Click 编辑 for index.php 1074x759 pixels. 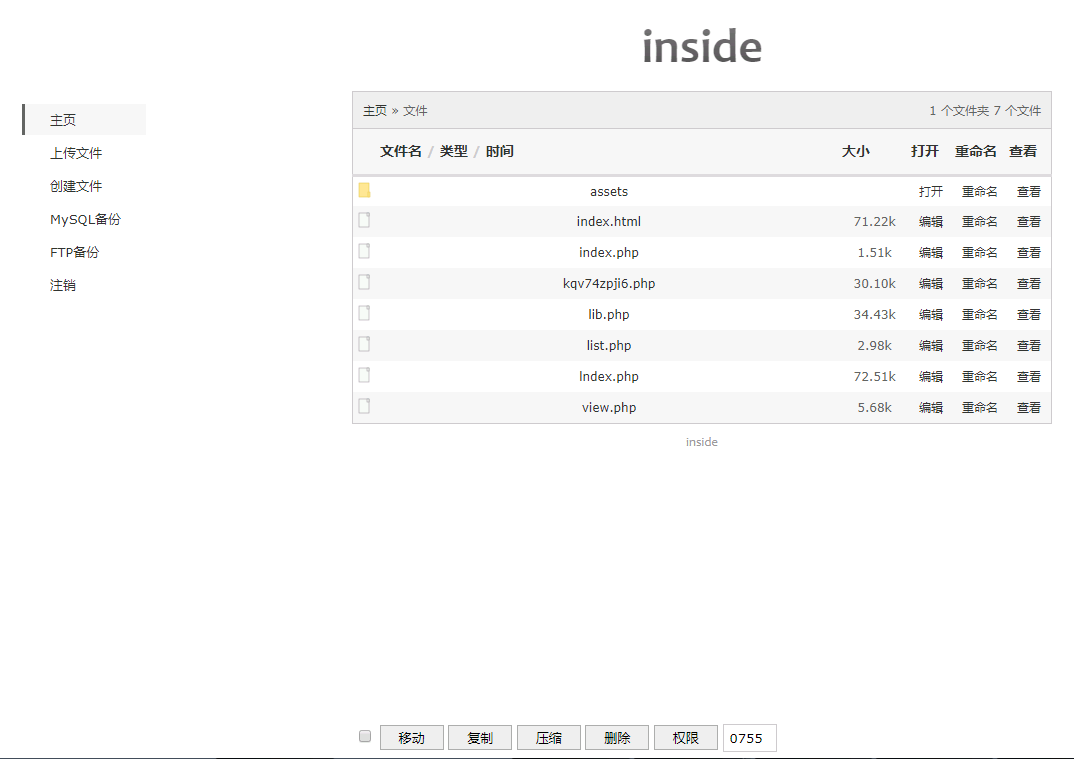(x=931, y=253)
